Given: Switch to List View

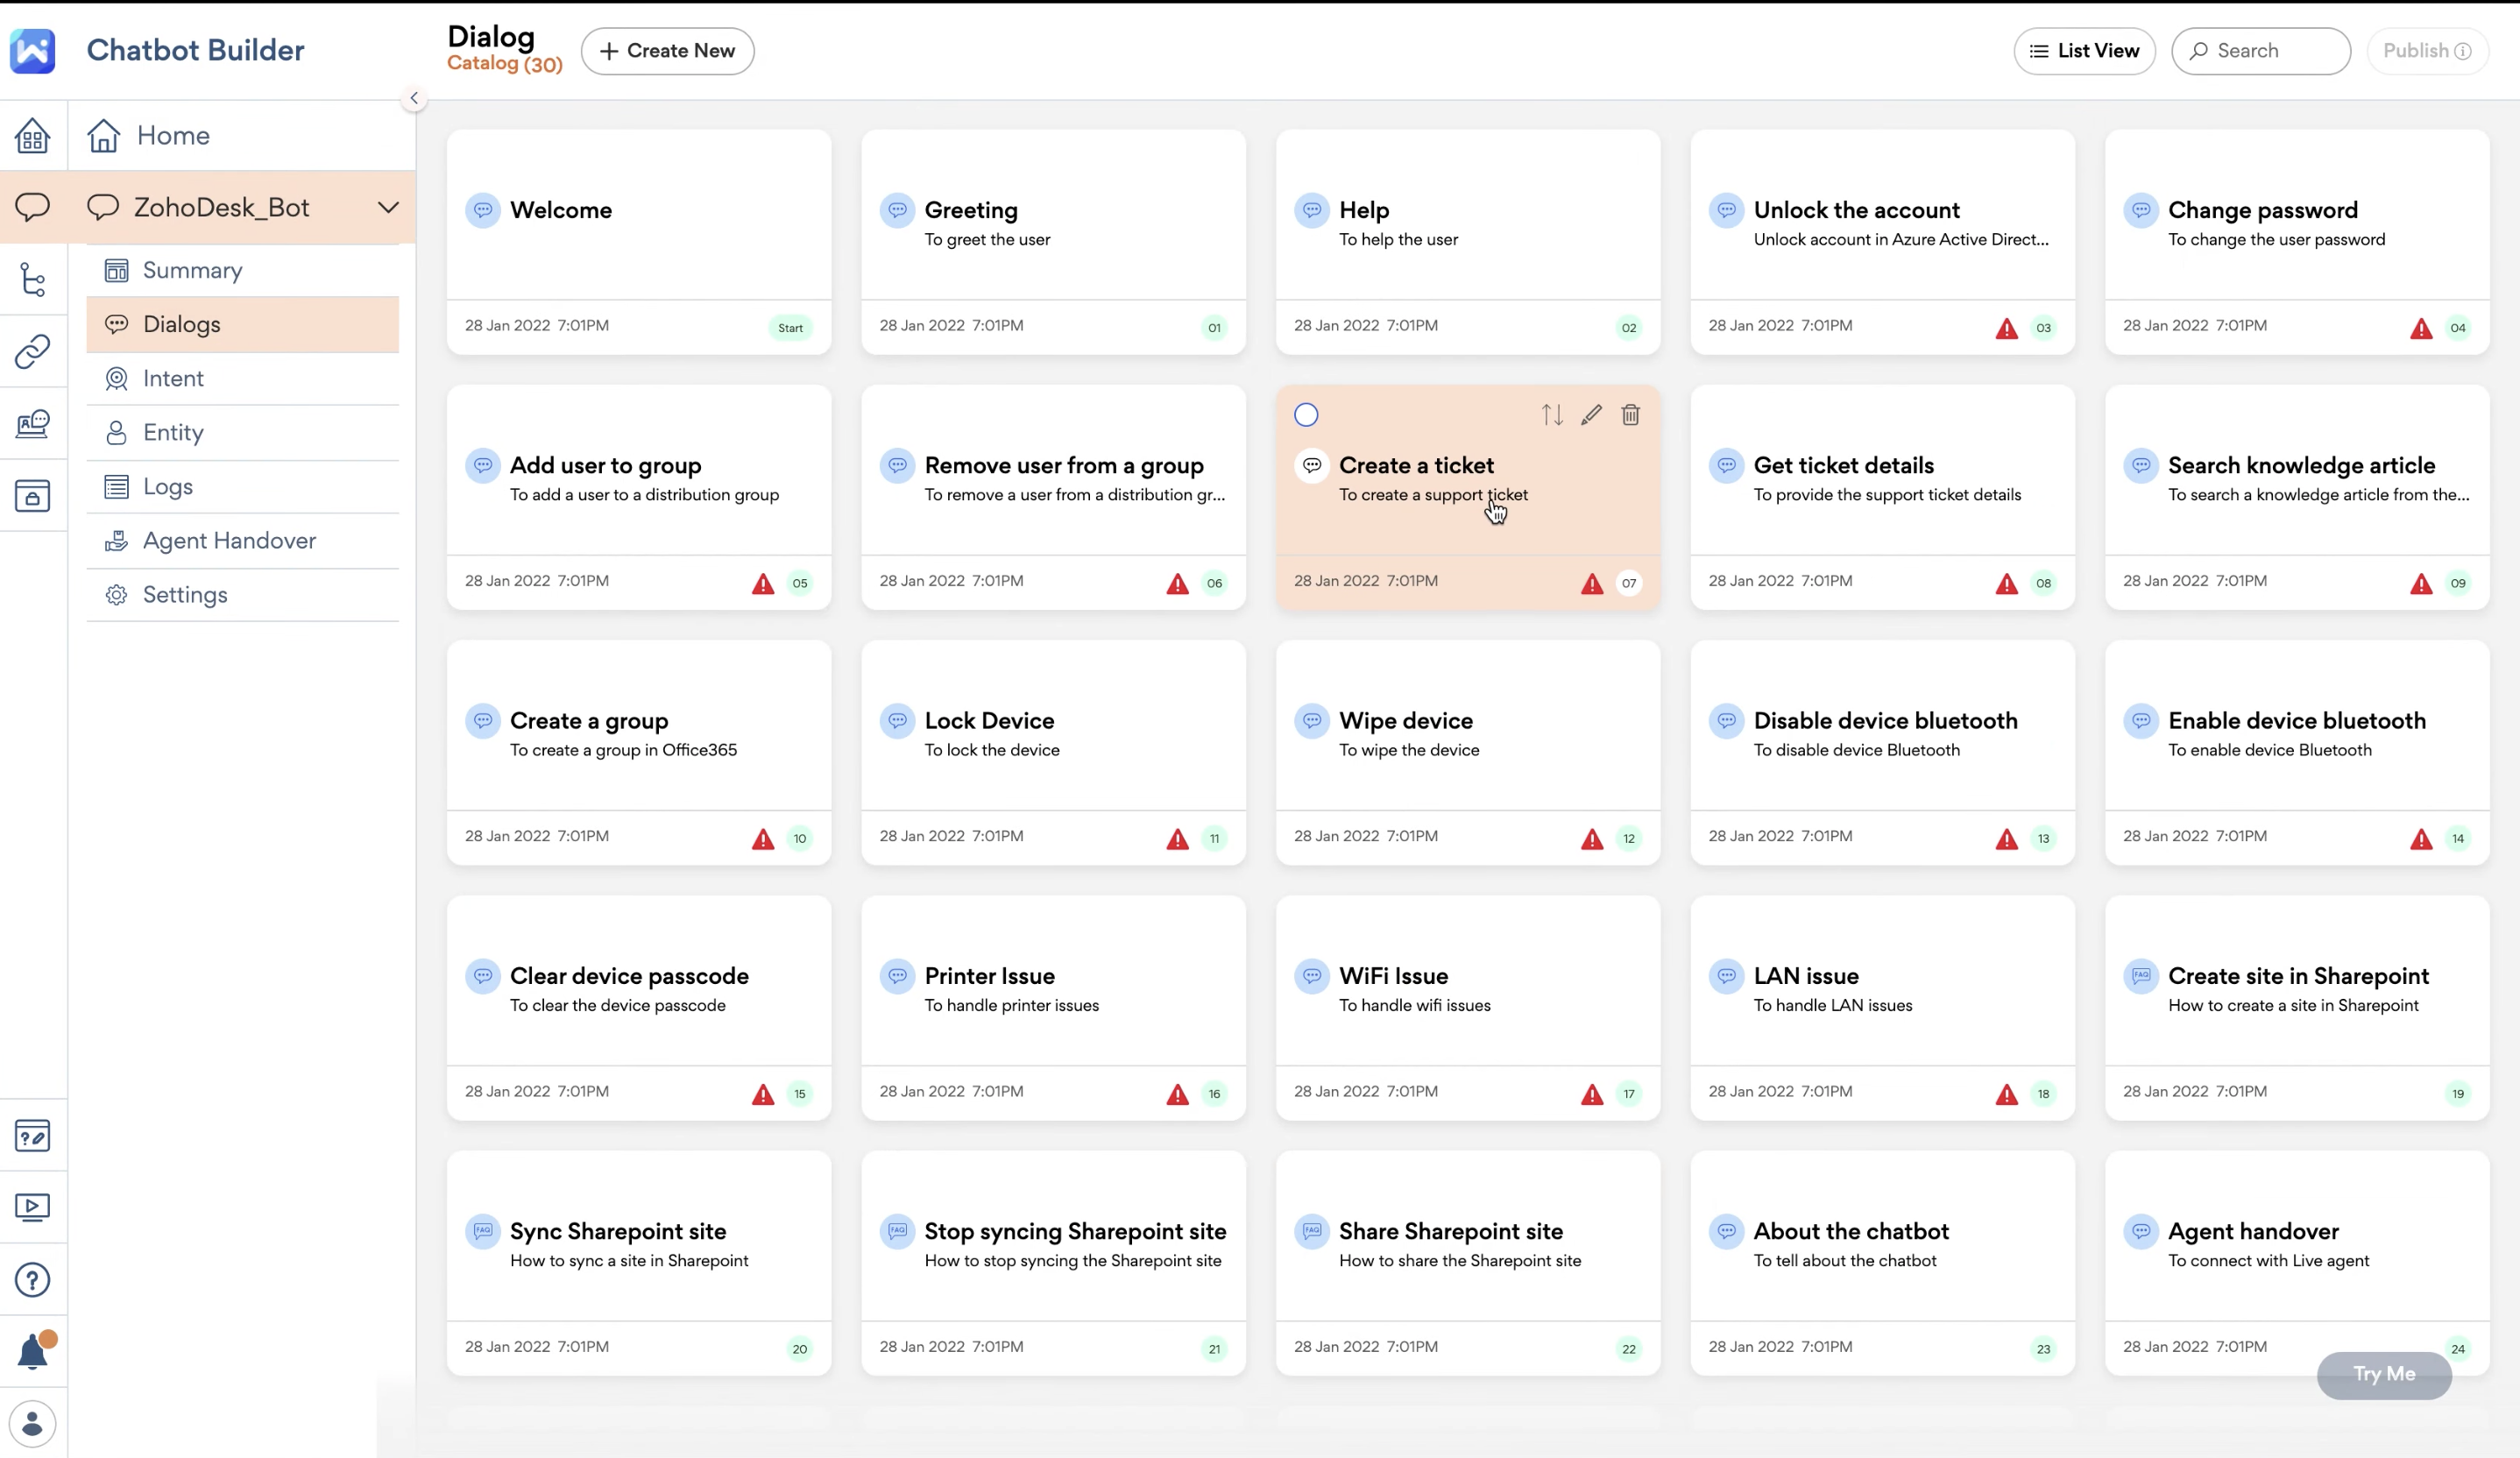Looking at the screenshot, I should pyautogui.click(x=2084, y=51).
